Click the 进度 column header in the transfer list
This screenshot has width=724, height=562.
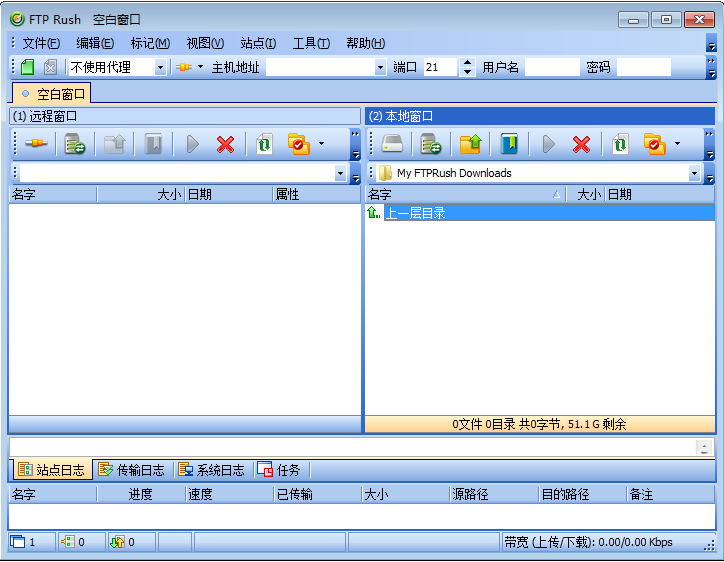pyautogui.click(x=141, y=495)
